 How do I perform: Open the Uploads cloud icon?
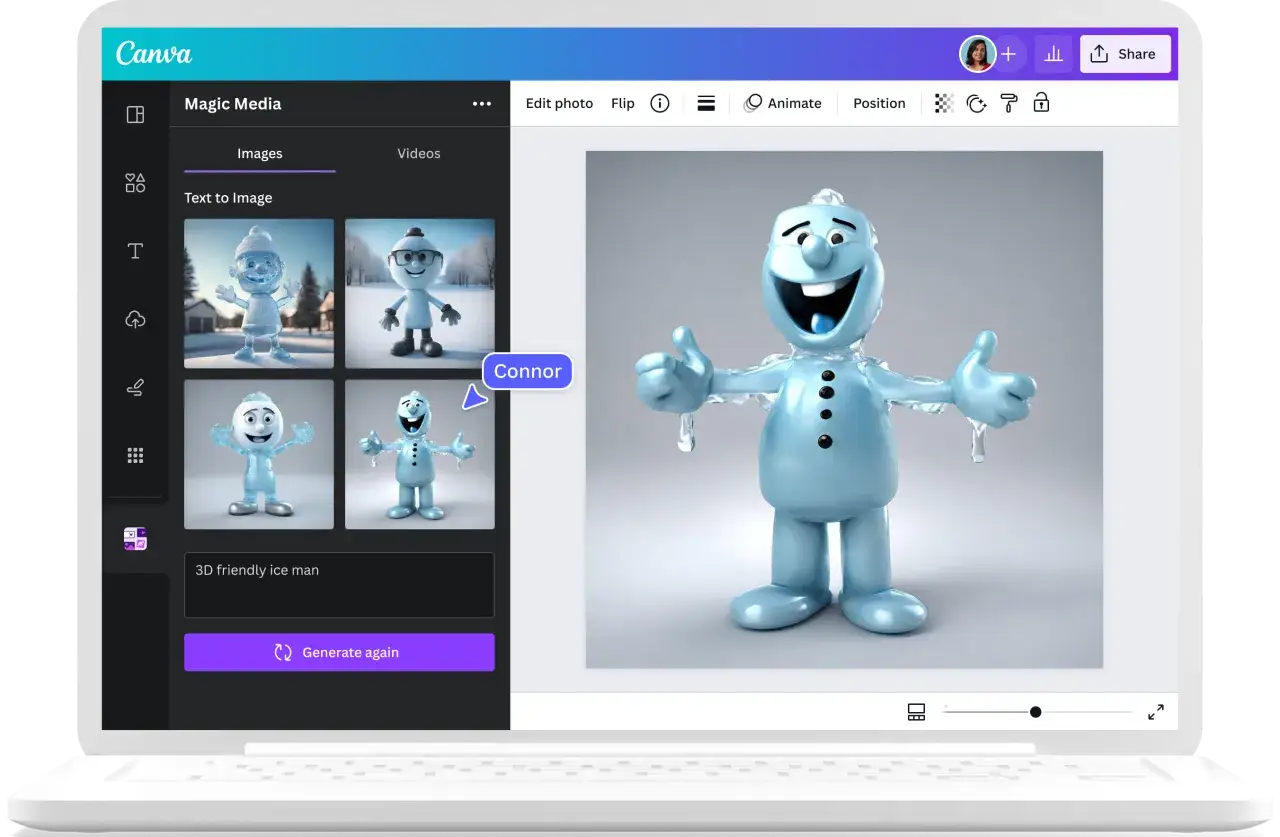pos(135,319)
